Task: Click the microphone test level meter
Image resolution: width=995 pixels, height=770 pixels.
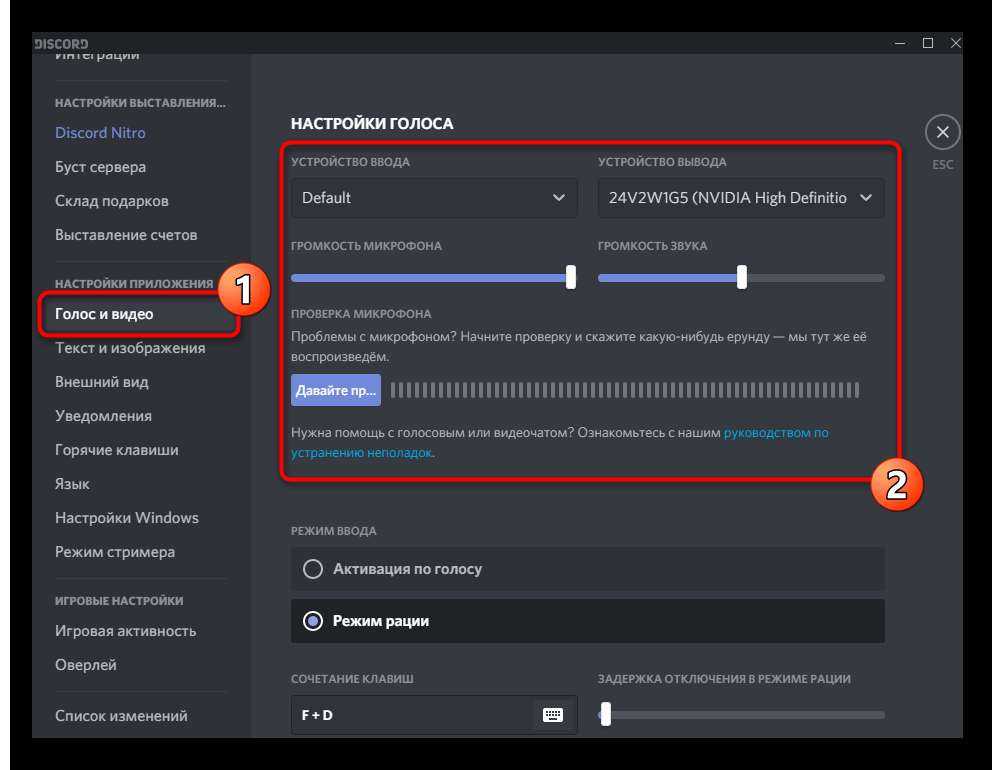Action: [x=624, y=390]
